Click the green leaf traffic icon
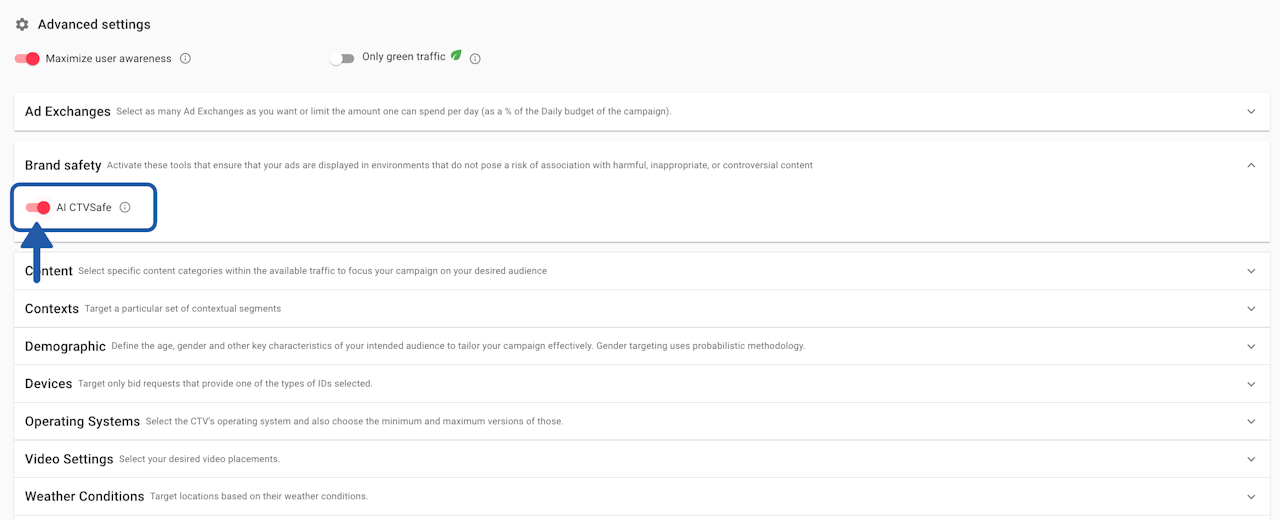Viewport: 1280px width, 520px height. tap(456, 56)
